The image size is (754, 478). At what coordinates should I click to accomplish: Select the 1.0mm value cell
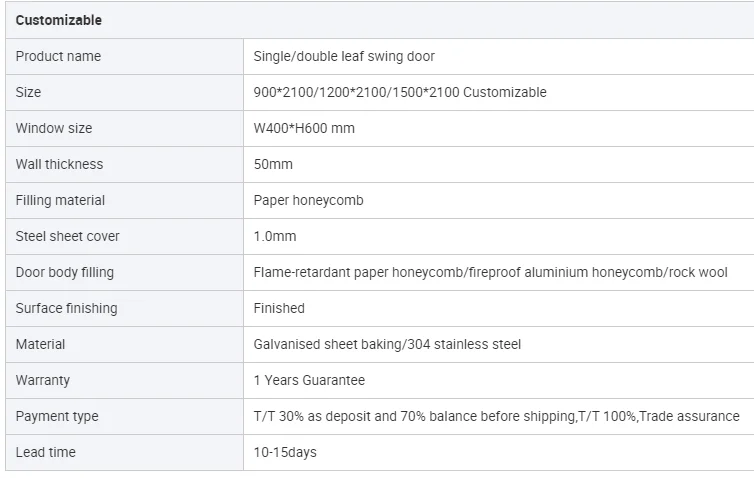tap(275, 236)
